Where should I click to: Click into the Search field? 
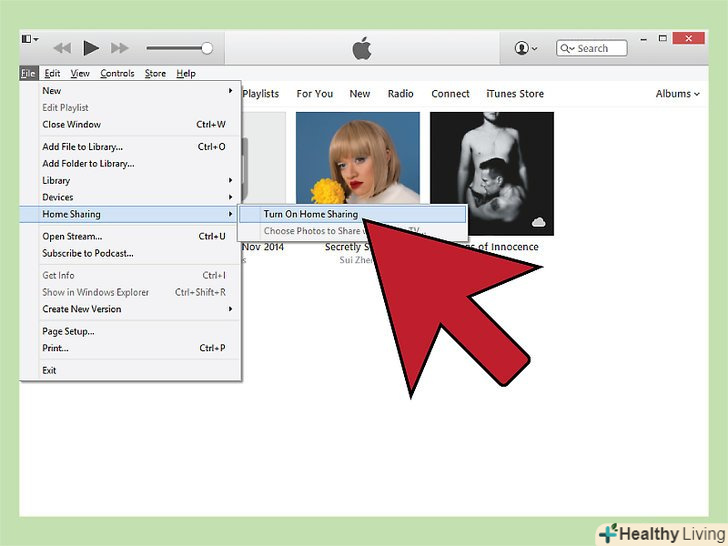(592, 48)
